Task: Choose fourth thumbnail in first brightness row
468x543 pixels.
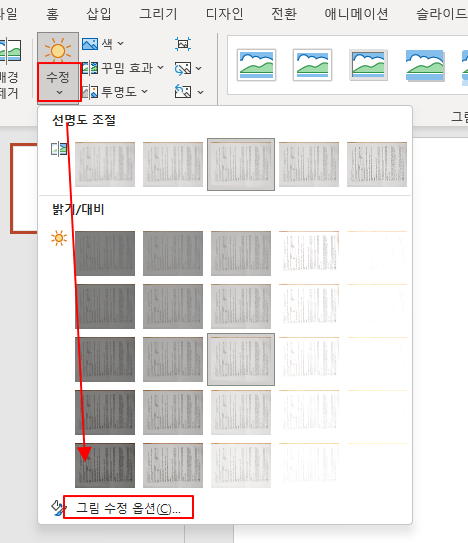Action: click(x=309, y=253)
